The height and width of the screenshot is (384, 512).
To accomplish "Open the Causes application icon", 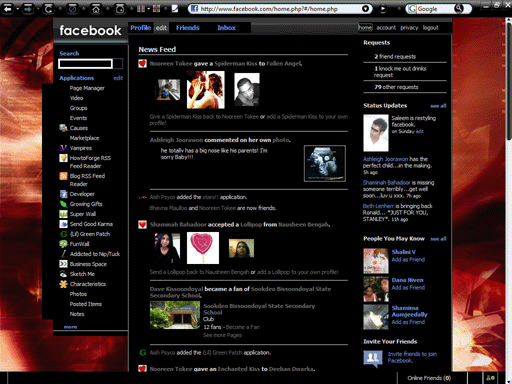I will (63, 128).
